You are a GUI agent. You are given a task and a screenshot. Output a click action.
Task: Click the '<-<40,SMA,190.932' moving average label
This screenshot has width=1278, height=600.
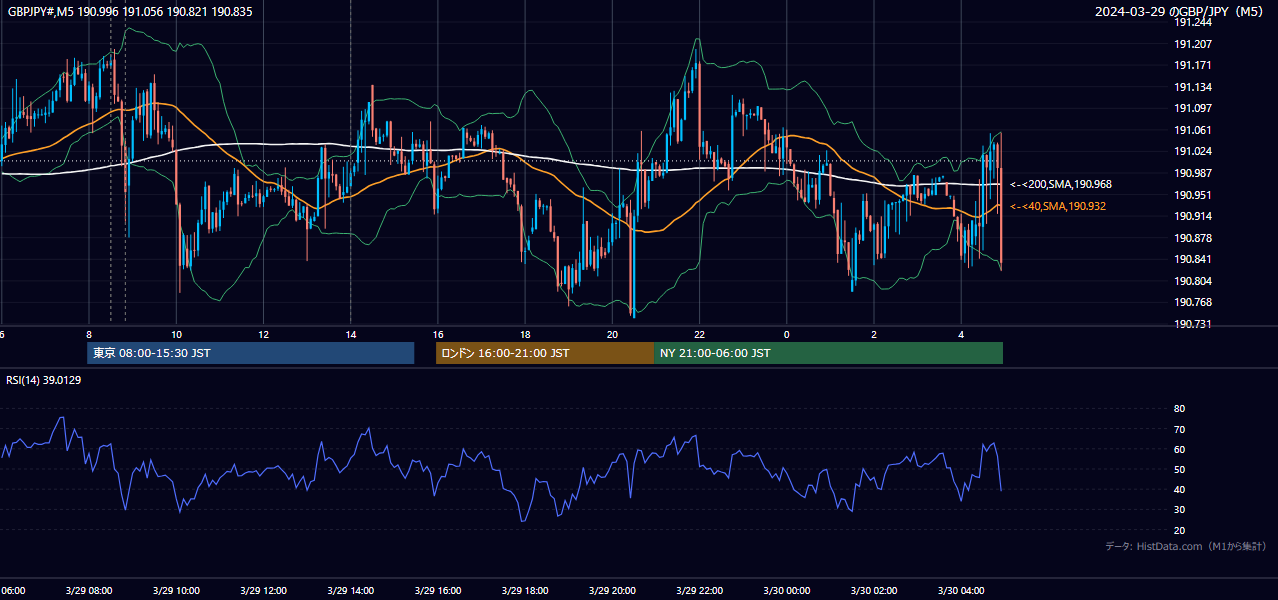point(1058,206)
